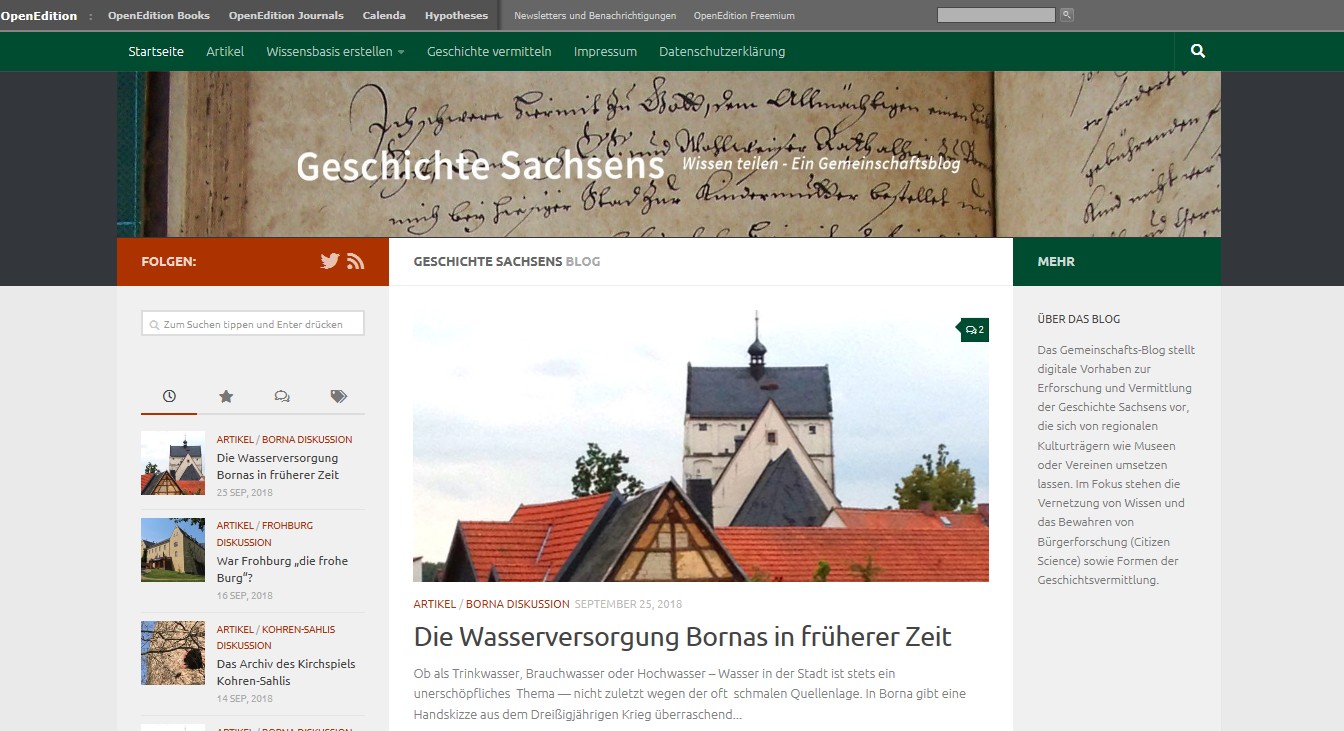Select the popular posts star tab
The width and height of the screenshot is (1344, 731).
[226, 396]
